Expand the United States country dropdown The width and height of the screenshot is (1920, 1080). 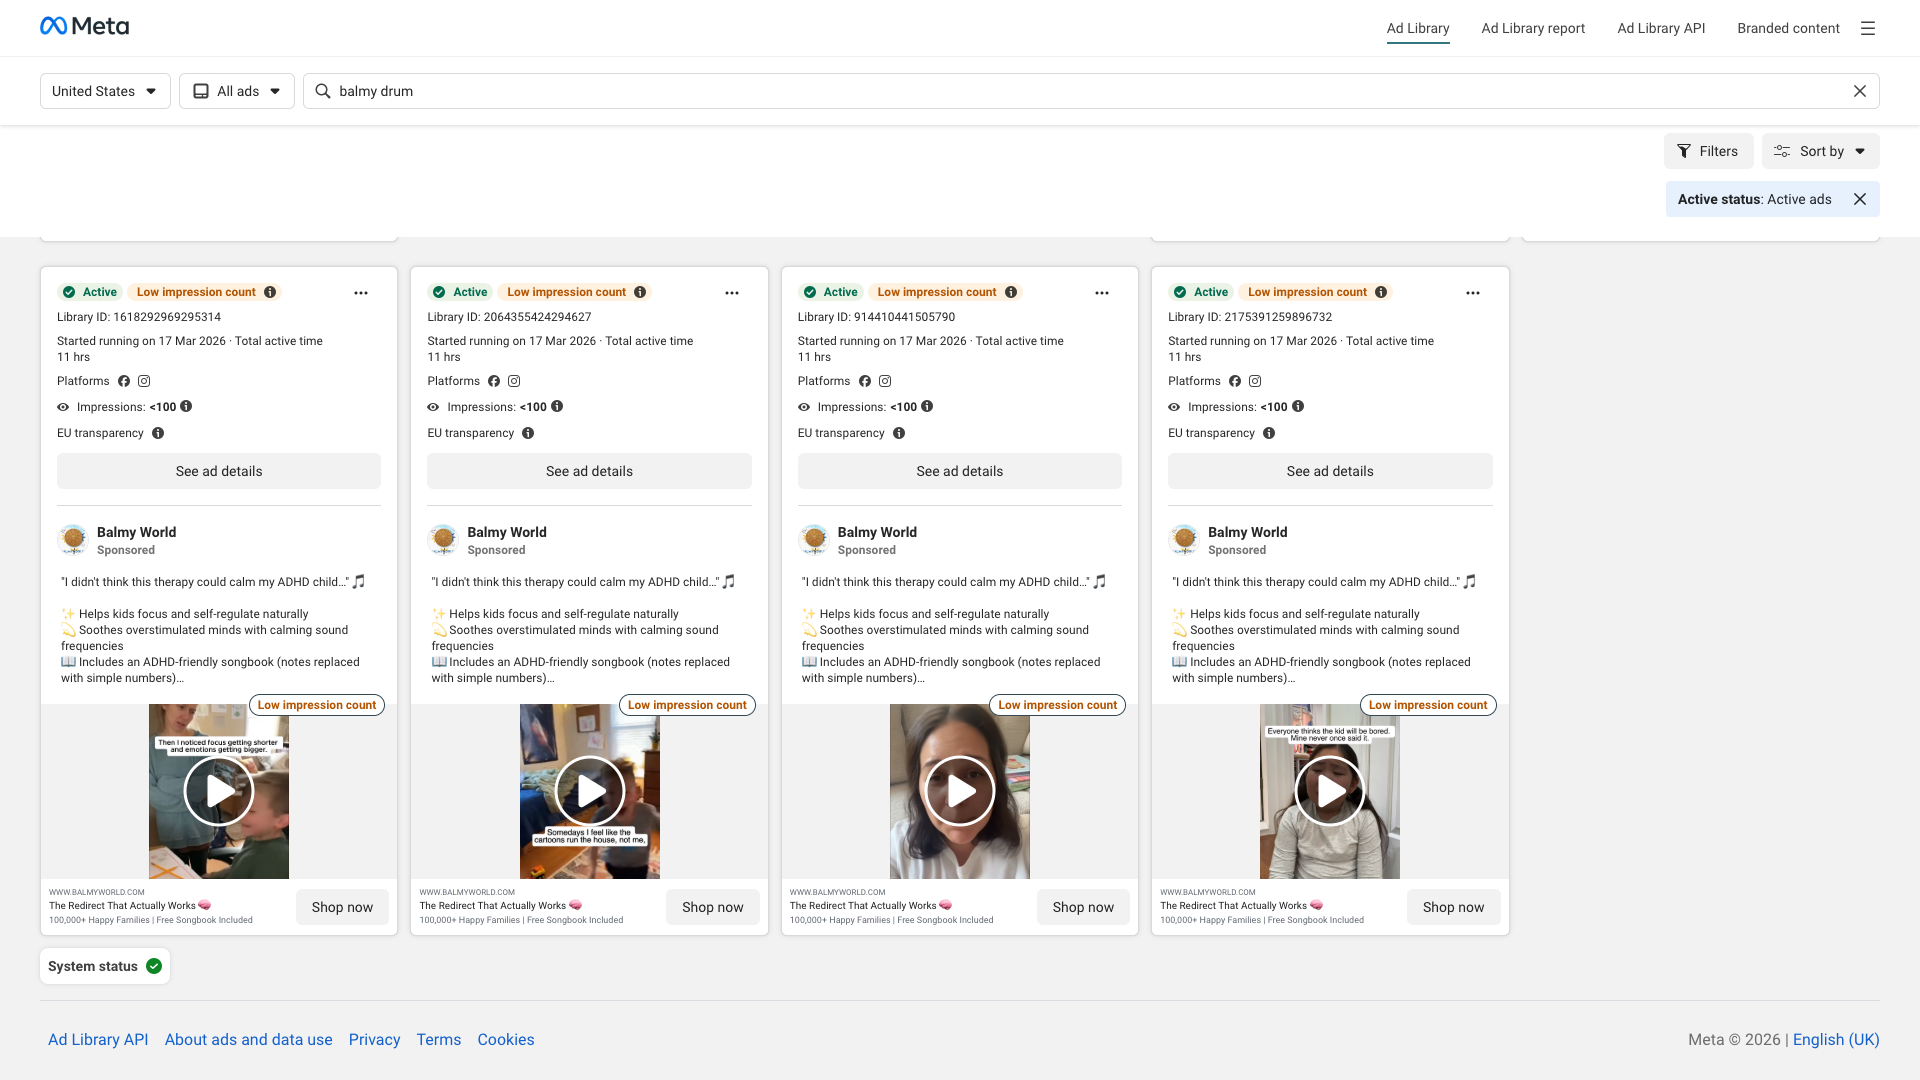click(105, 91)
